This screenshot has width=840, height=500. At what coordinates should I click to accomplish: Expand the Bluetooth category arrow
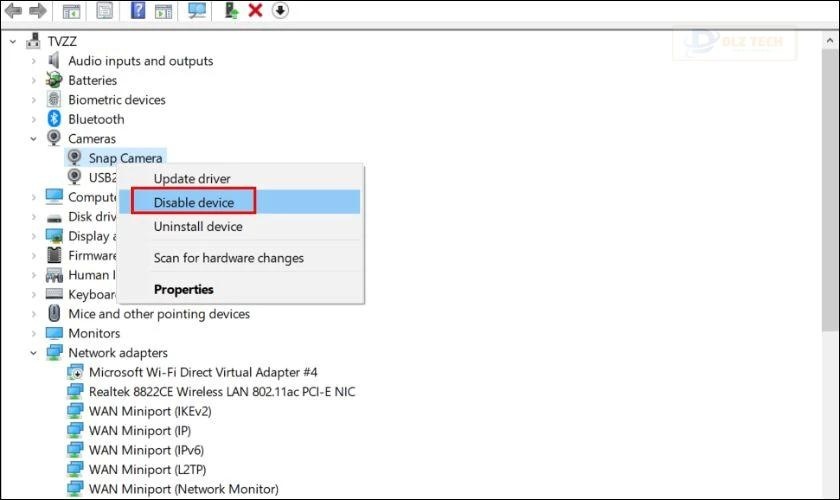pos(34,120)
